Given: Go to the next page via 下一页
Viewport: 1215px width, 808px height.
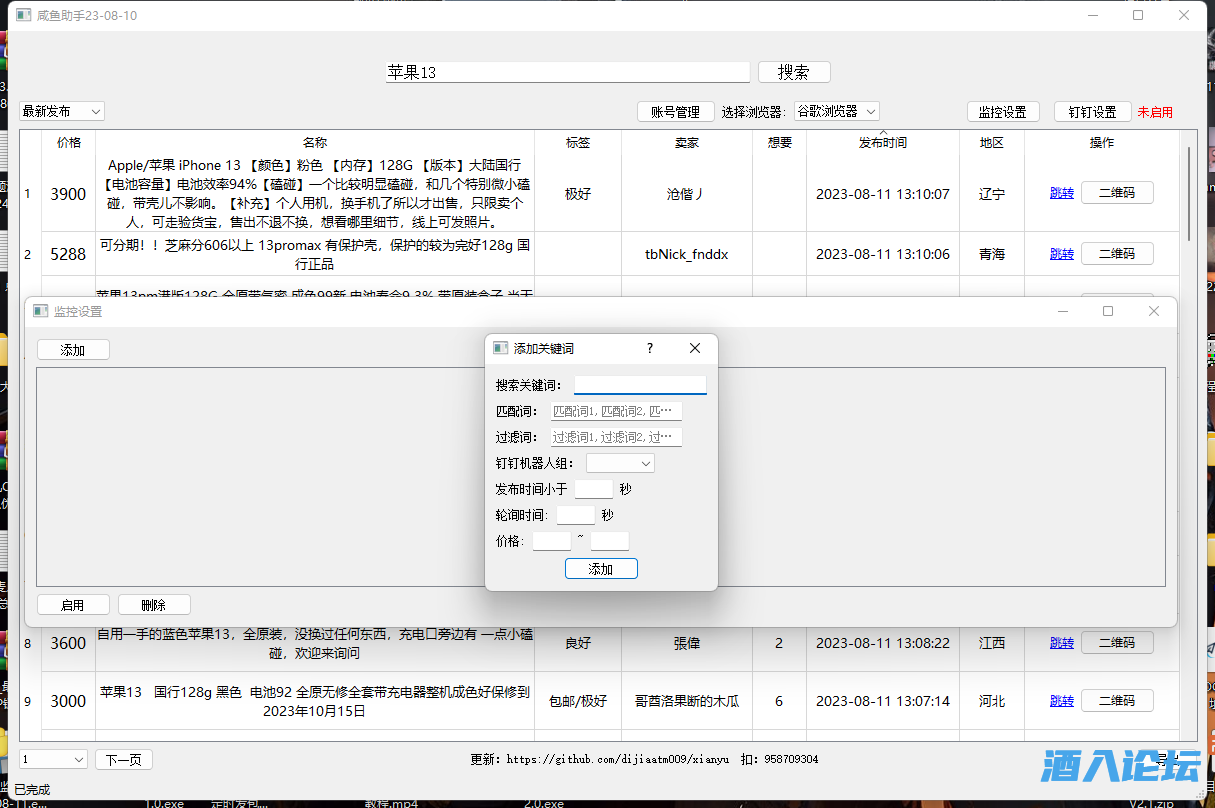Looking at the screenshot, I should [123, 759].
